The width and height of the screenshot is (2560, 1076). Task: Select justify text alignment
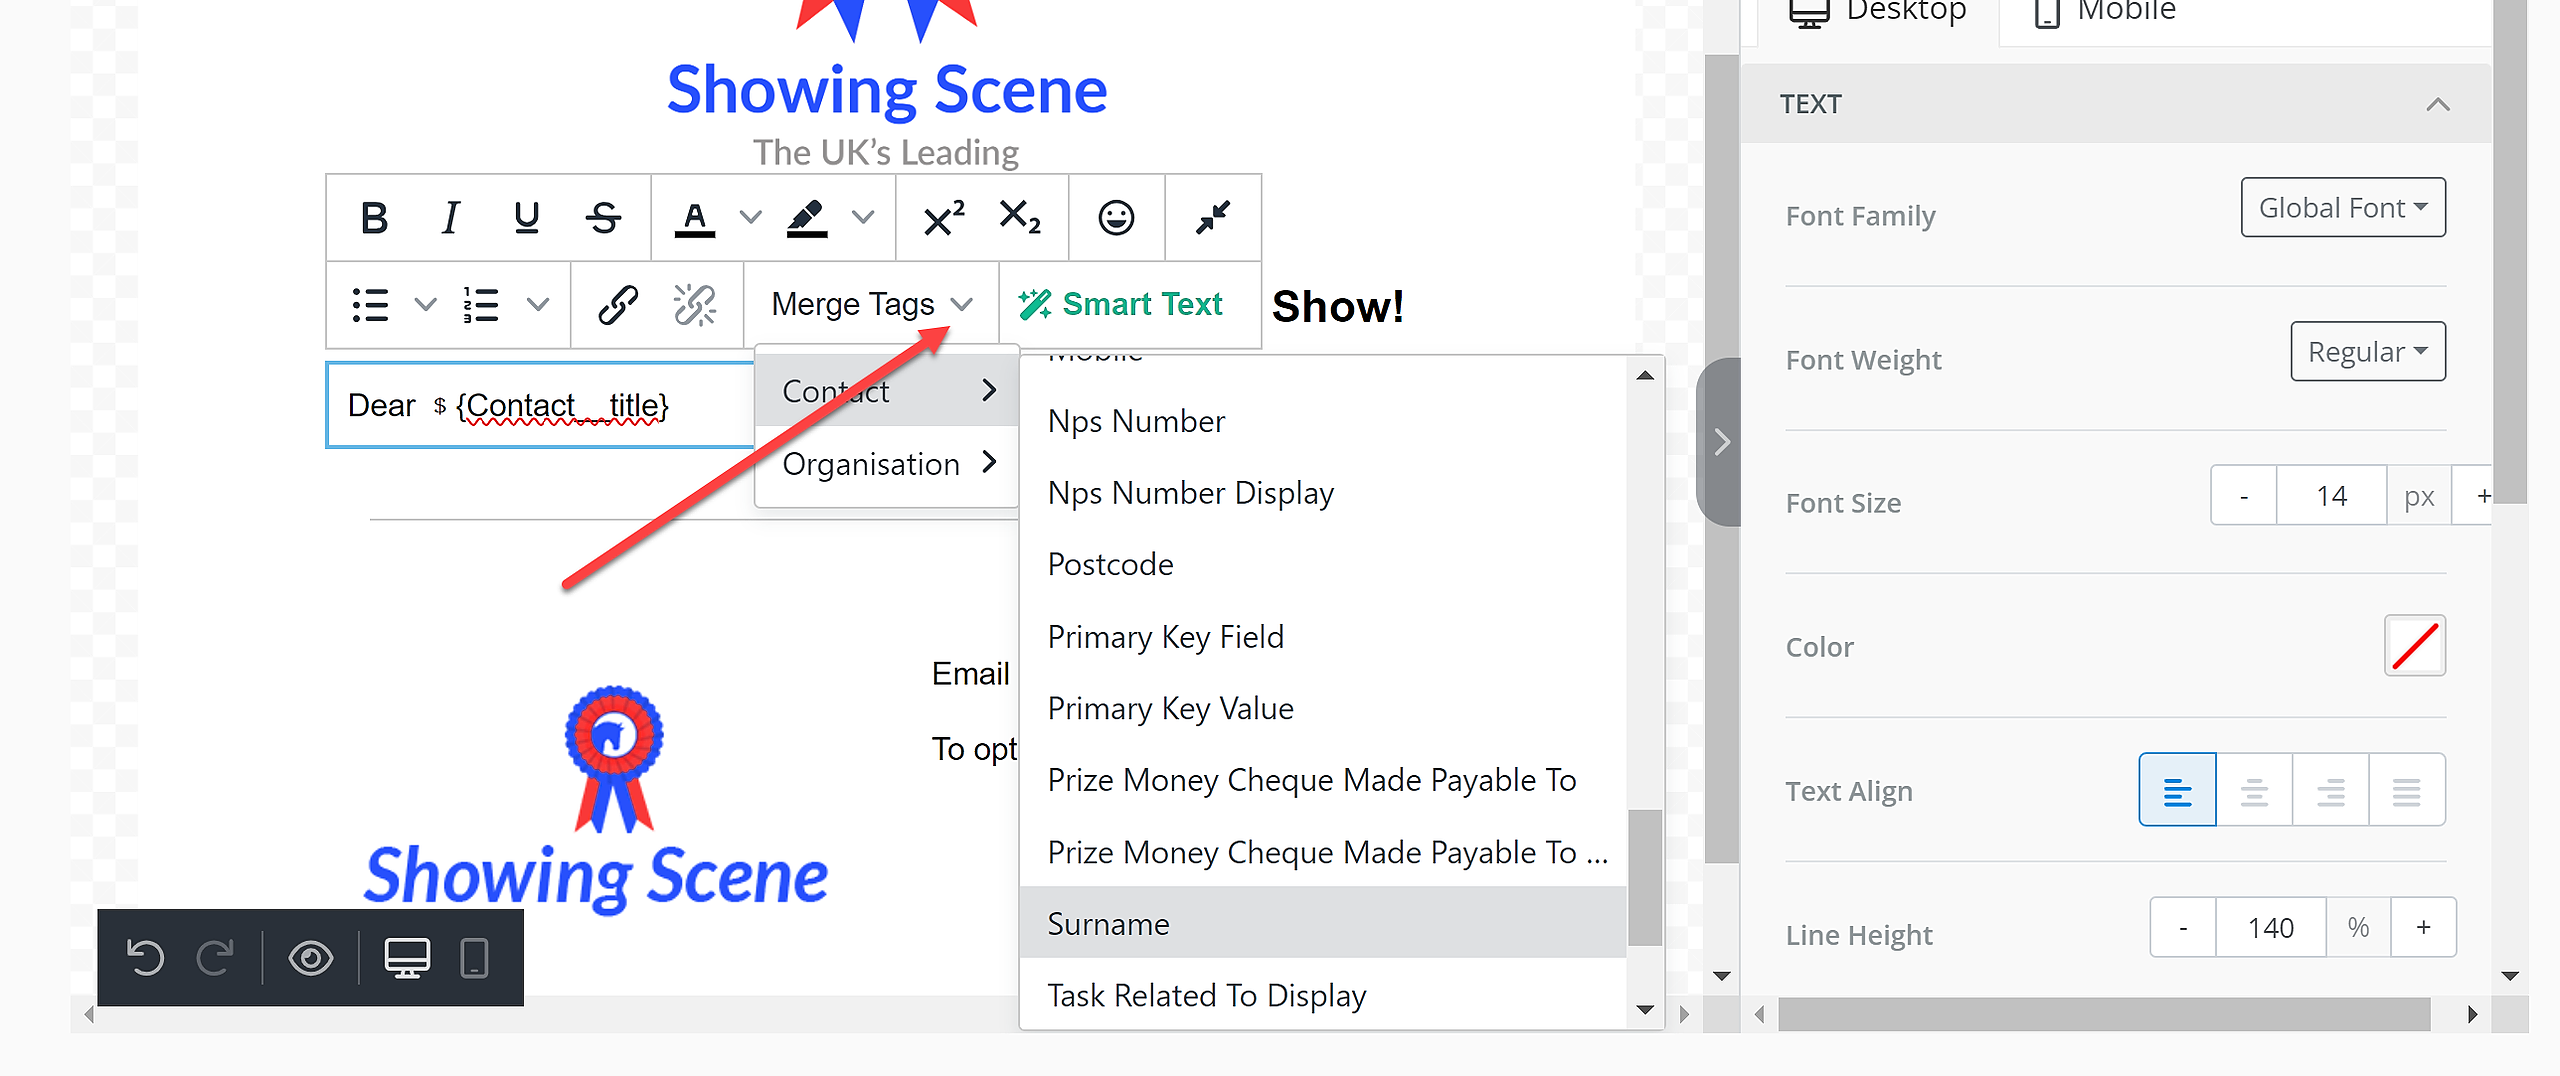coord(2407,790)
